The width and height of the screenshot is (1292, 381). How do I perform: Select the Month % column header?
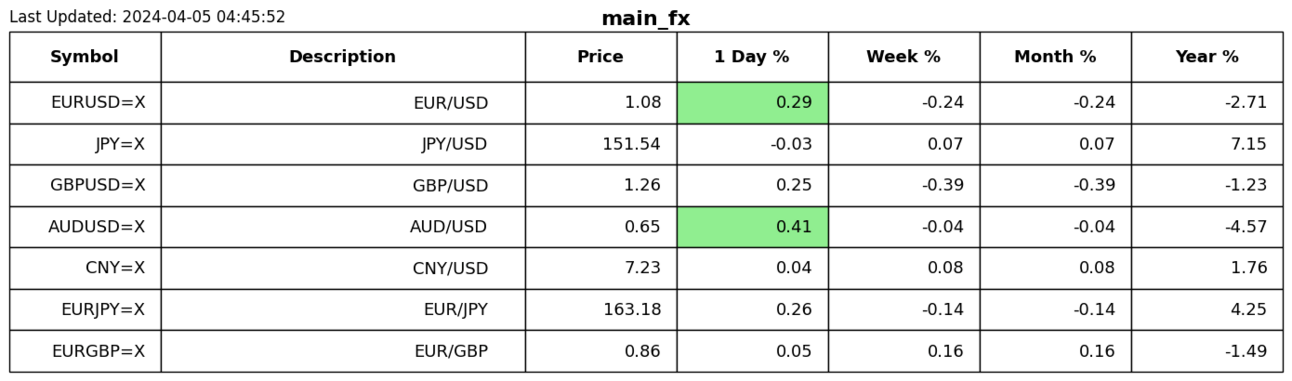click(x=1056, y=57)
